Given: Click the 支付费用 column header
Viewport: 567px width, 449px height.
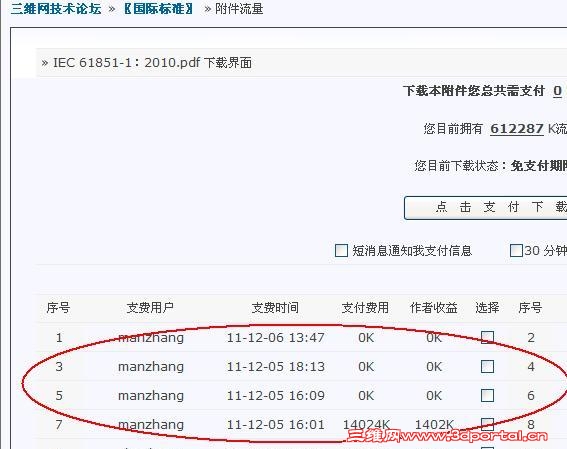Looking at the screenshot, I should 365,308.
